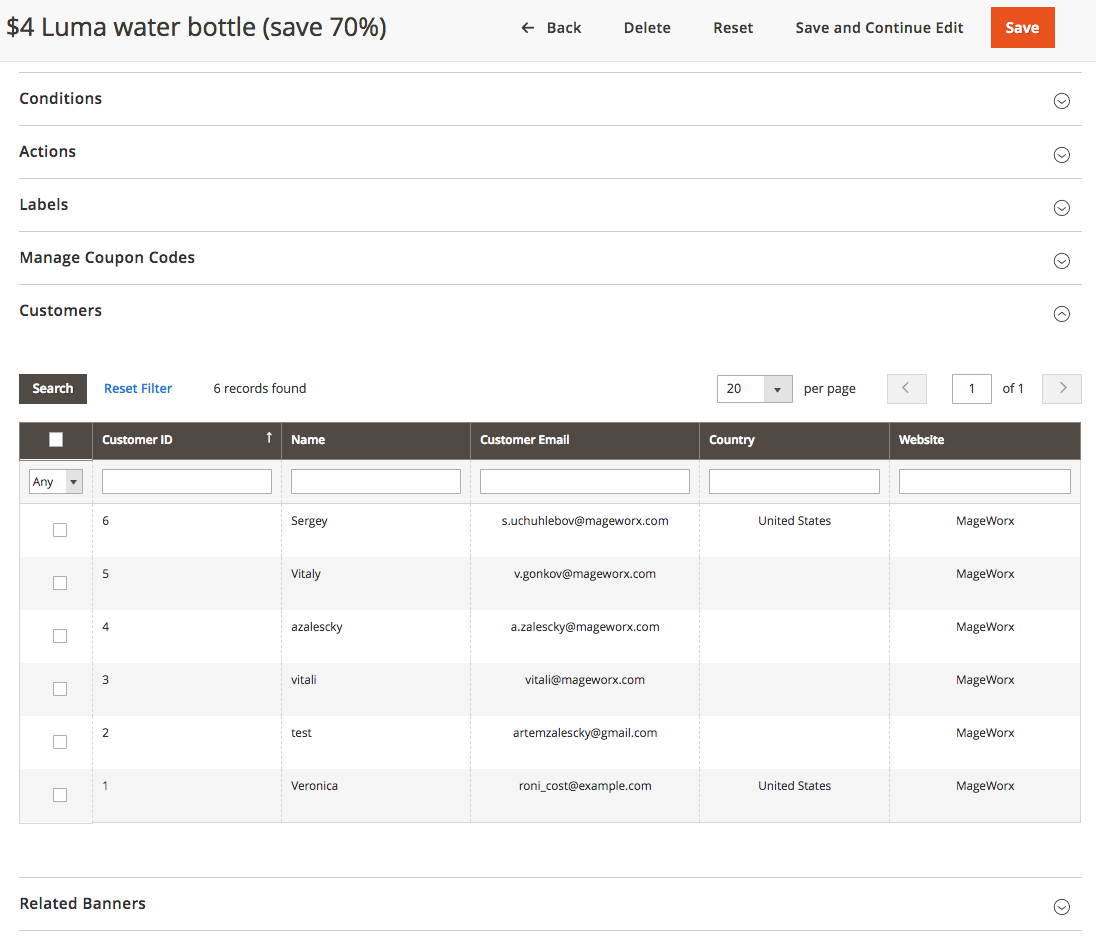Click the Website filter input

click(985, 481)
